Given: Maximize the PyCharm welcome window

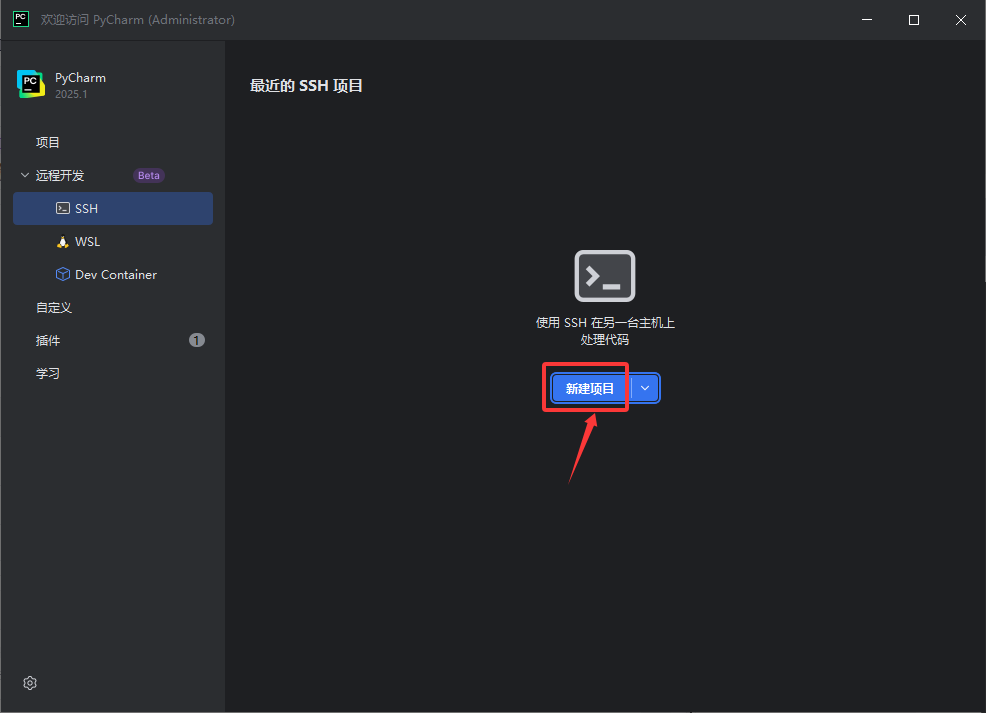Looking at the screenshot, I should pyautogui.click(x=914, y=19).
